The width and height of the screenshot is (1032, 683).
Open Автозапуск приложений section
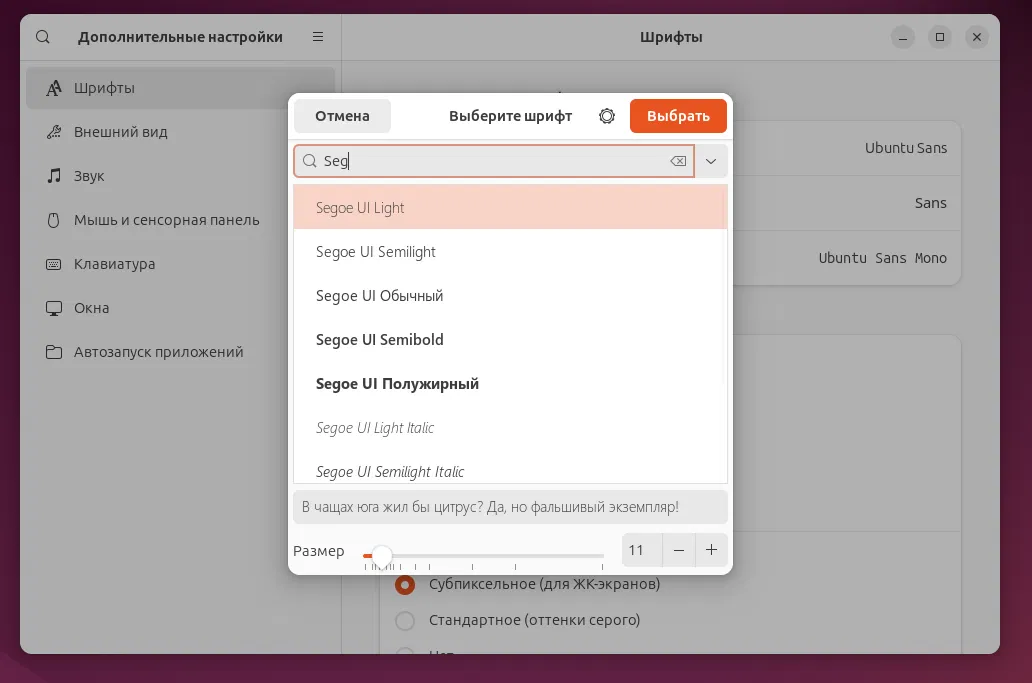[180, 352]
